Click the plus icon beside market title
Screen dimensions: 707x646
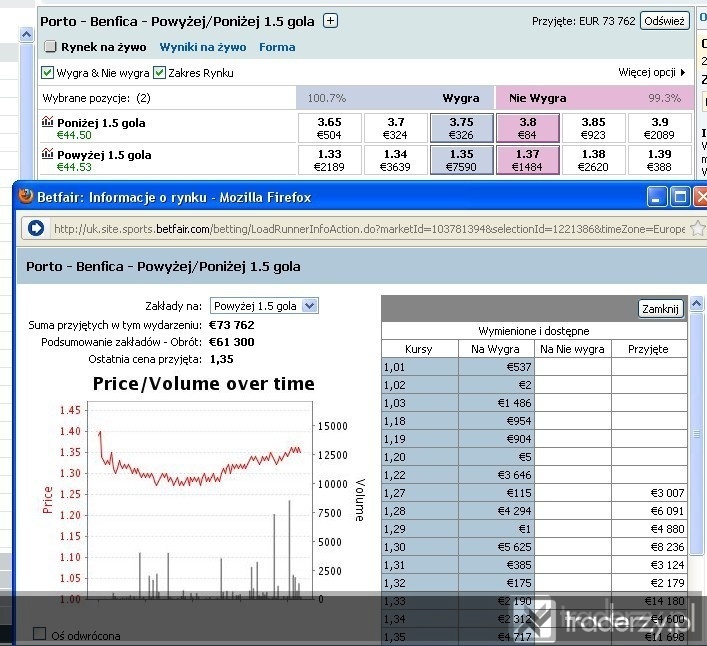330,21
